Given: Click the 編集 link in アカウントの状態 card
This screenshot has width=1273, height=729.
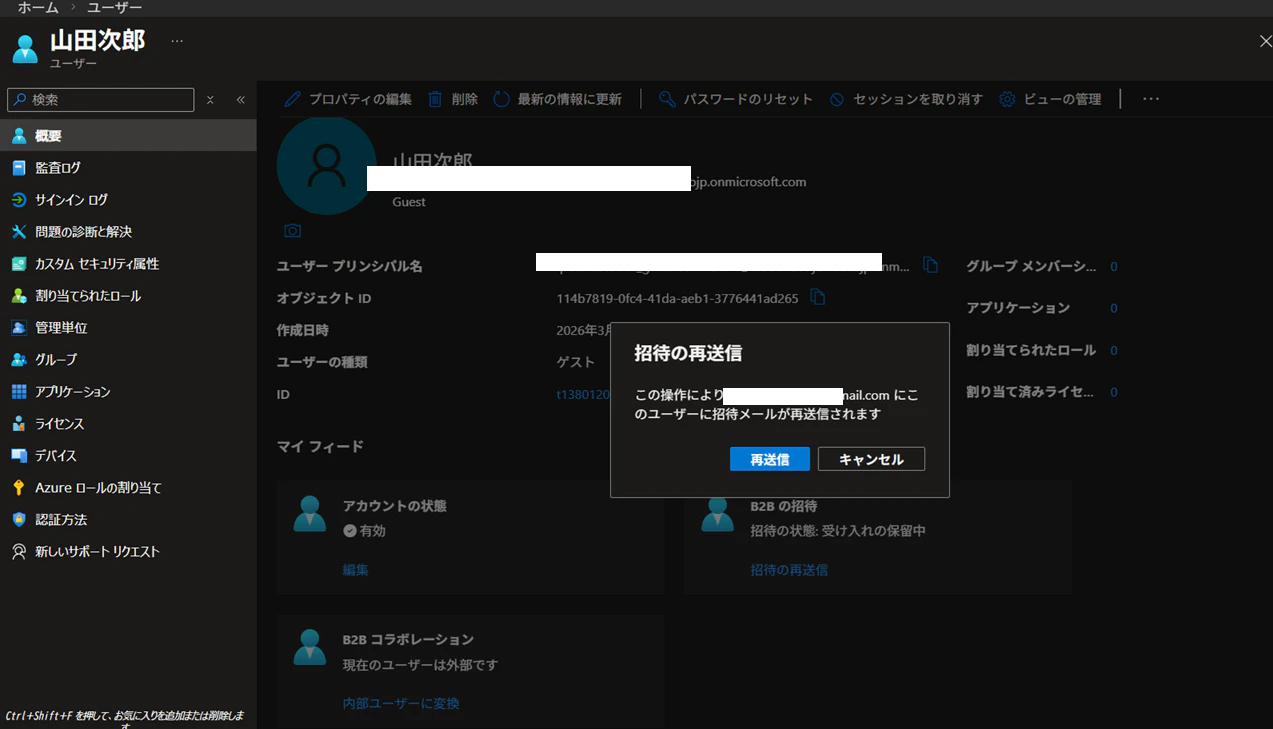Looking at the screenshot, I should tap(356, 570).
